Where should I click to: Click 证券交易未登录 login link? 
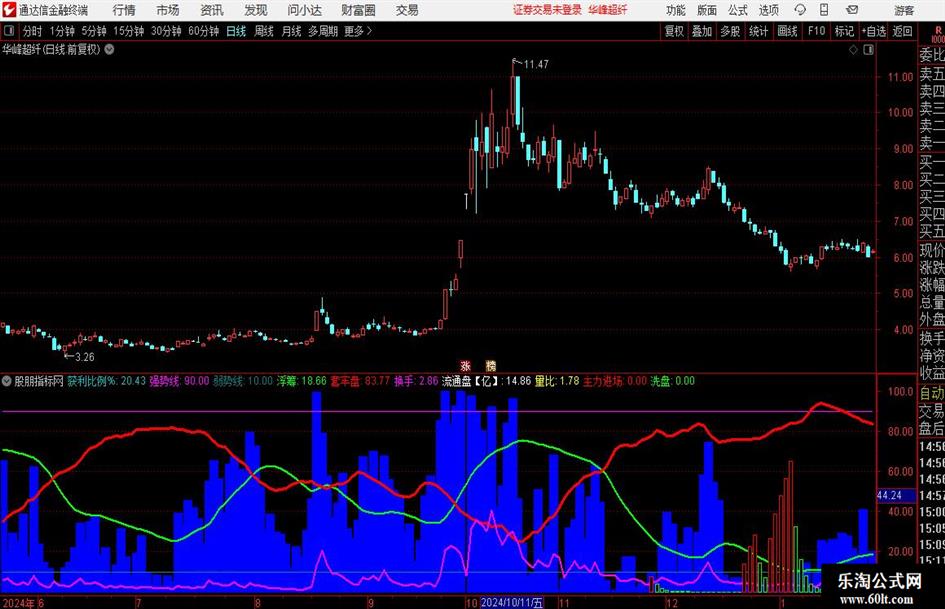click(x=547, y=10)
